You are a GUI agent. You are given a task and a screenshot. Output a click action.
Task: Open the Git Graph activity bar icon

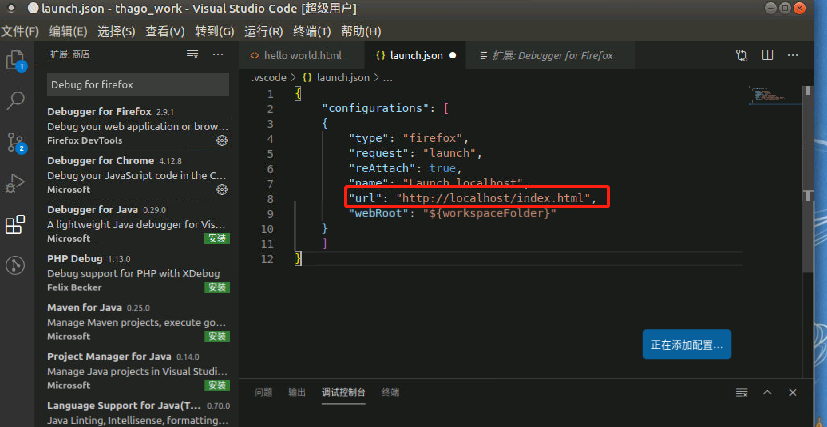click(x=15, y=265)
